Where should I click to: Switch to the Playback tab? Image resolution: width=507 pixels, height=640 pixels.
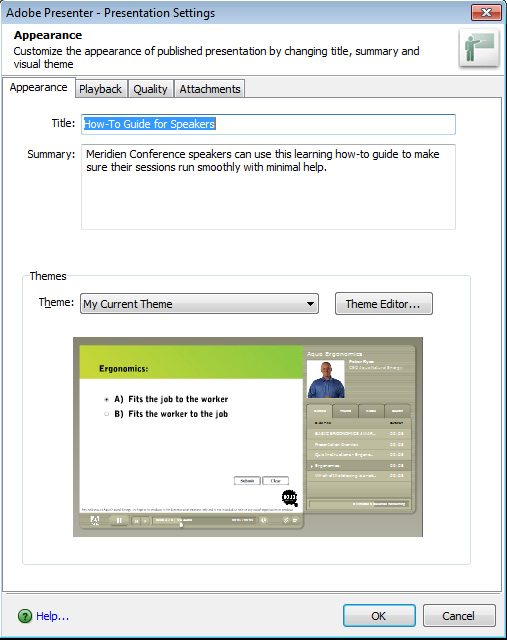click(x=100, y=89)
